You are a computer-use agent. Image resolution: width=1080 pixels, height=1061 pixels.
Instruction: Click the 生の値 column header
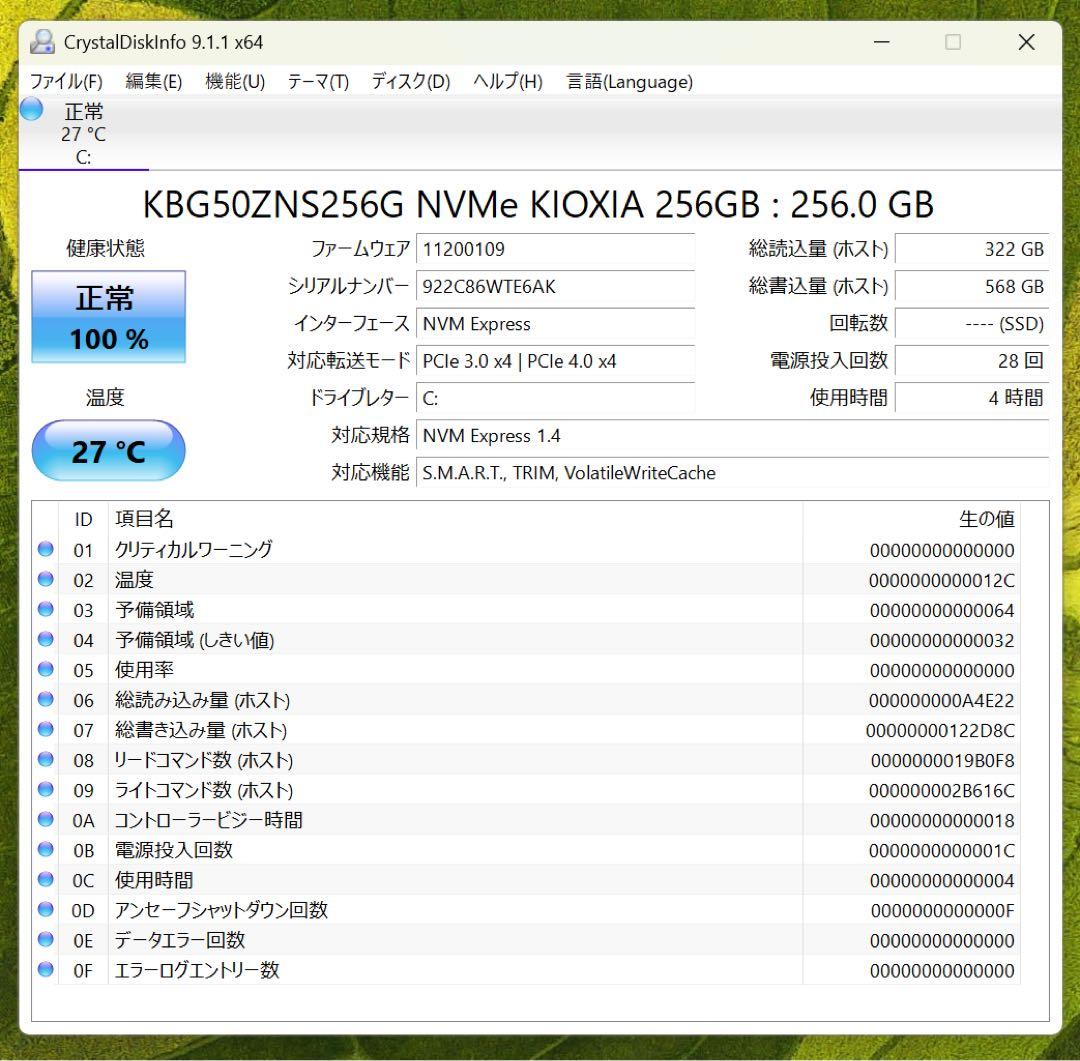(x=912, y=519)
